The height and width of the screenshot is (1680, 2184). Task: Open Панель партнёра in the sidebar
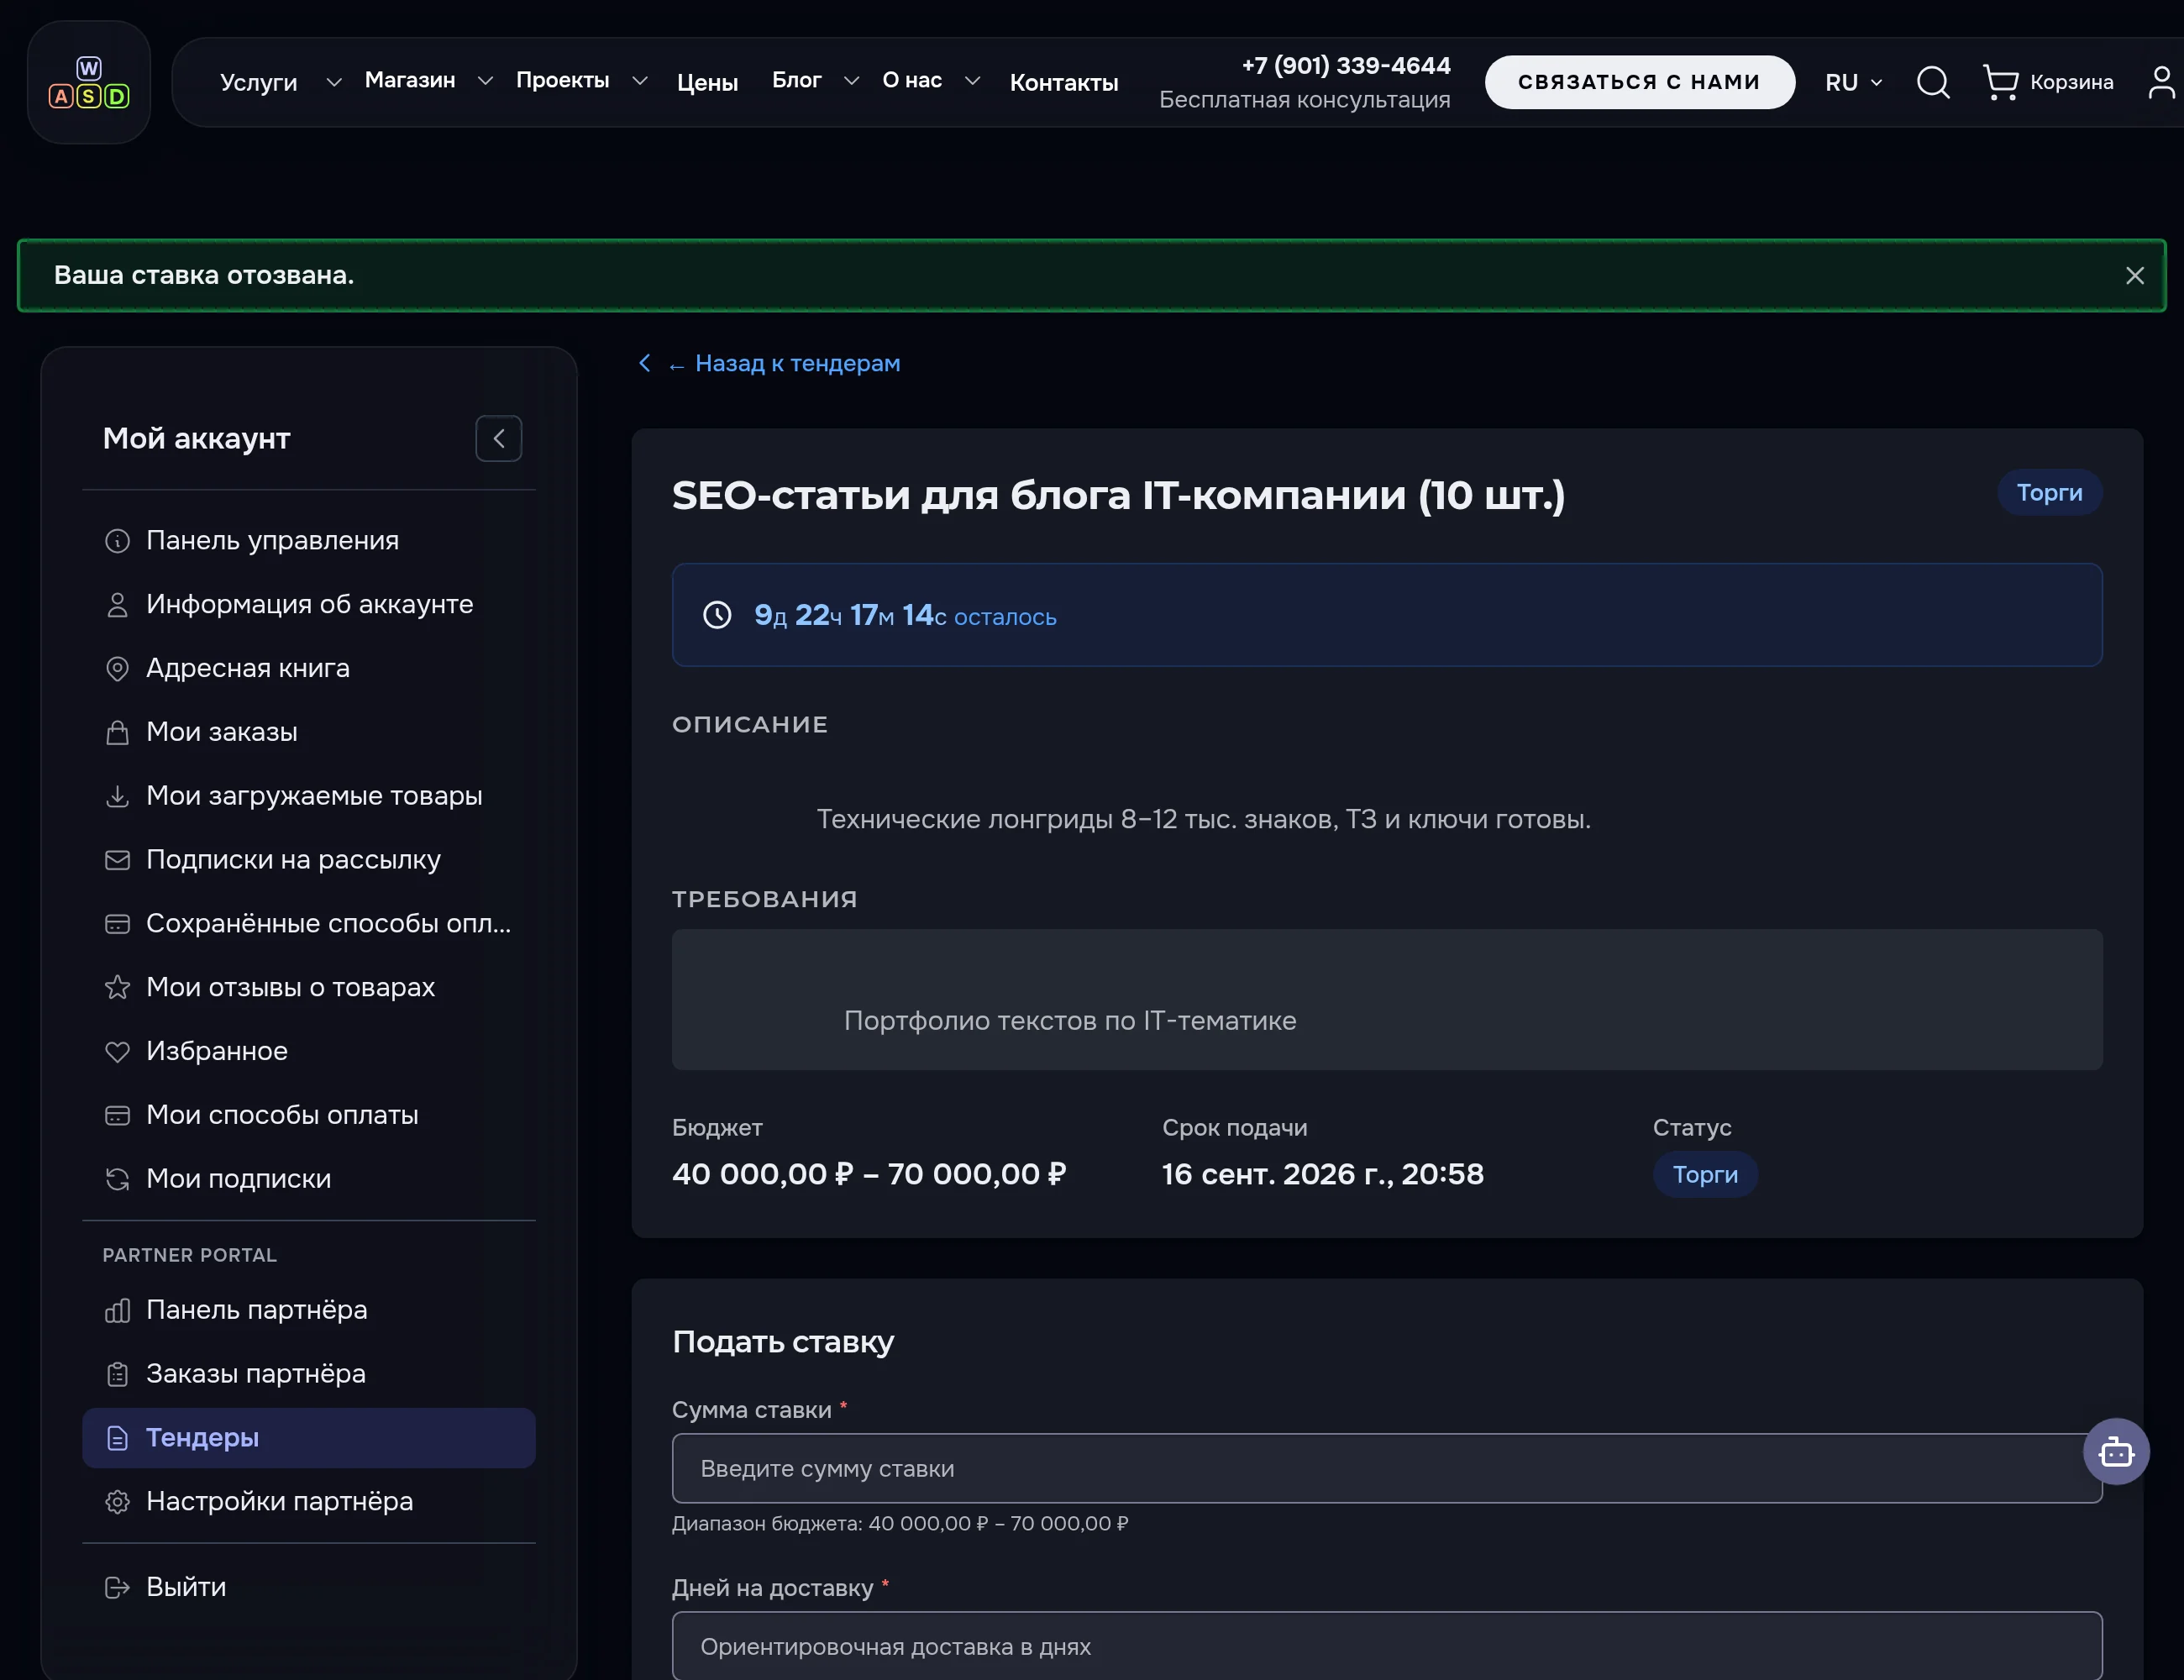click(309, 1310)
